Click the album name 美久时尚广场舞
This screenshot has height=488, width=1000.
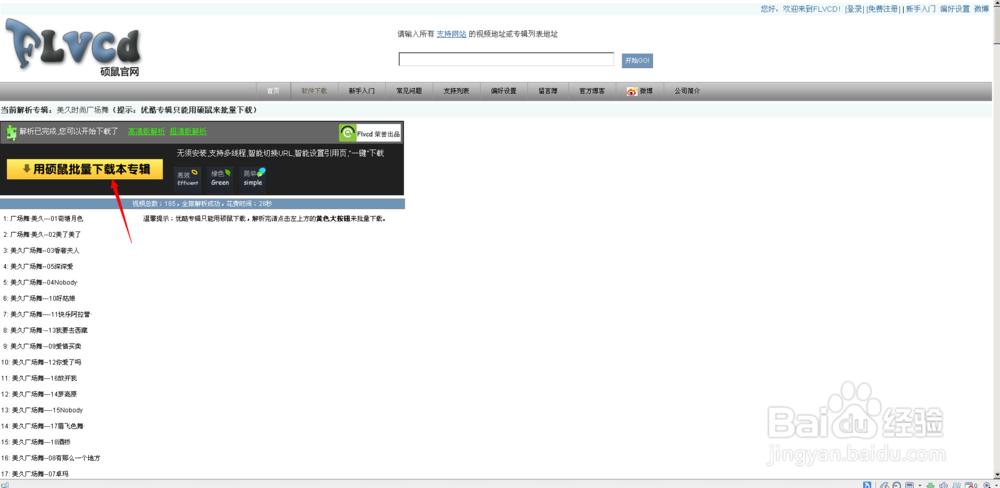[x=82, y=110]
